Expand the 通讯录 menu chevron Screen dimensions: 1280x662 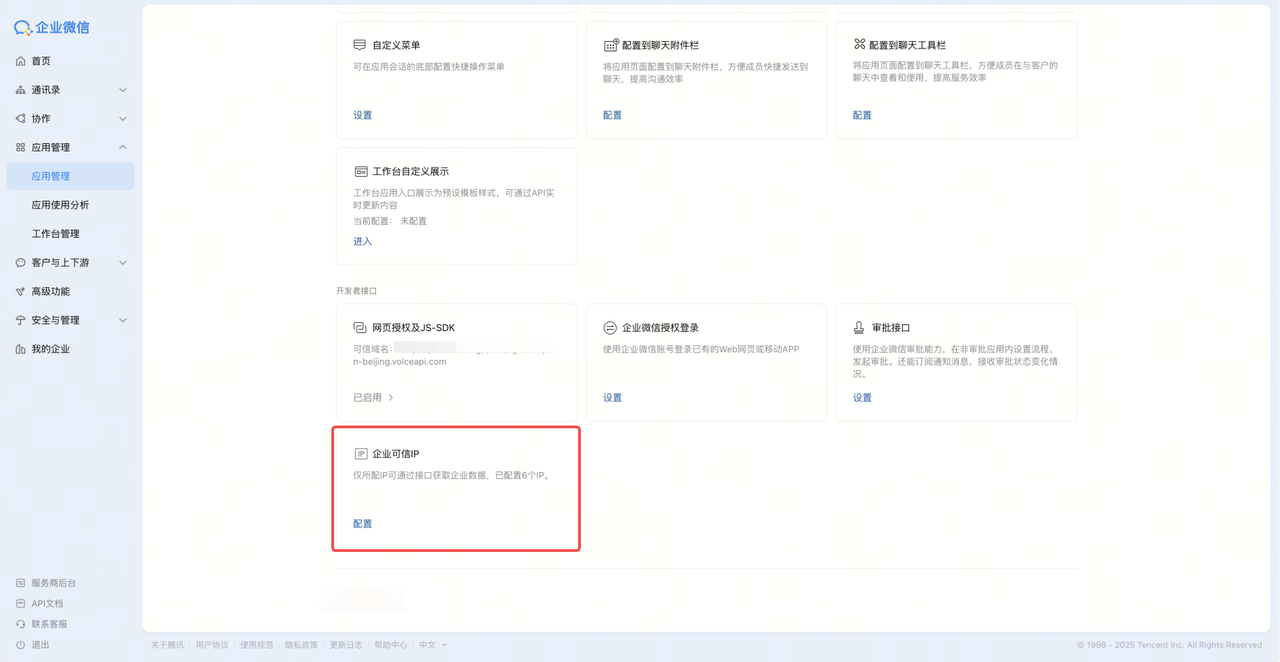coord(123,90)
